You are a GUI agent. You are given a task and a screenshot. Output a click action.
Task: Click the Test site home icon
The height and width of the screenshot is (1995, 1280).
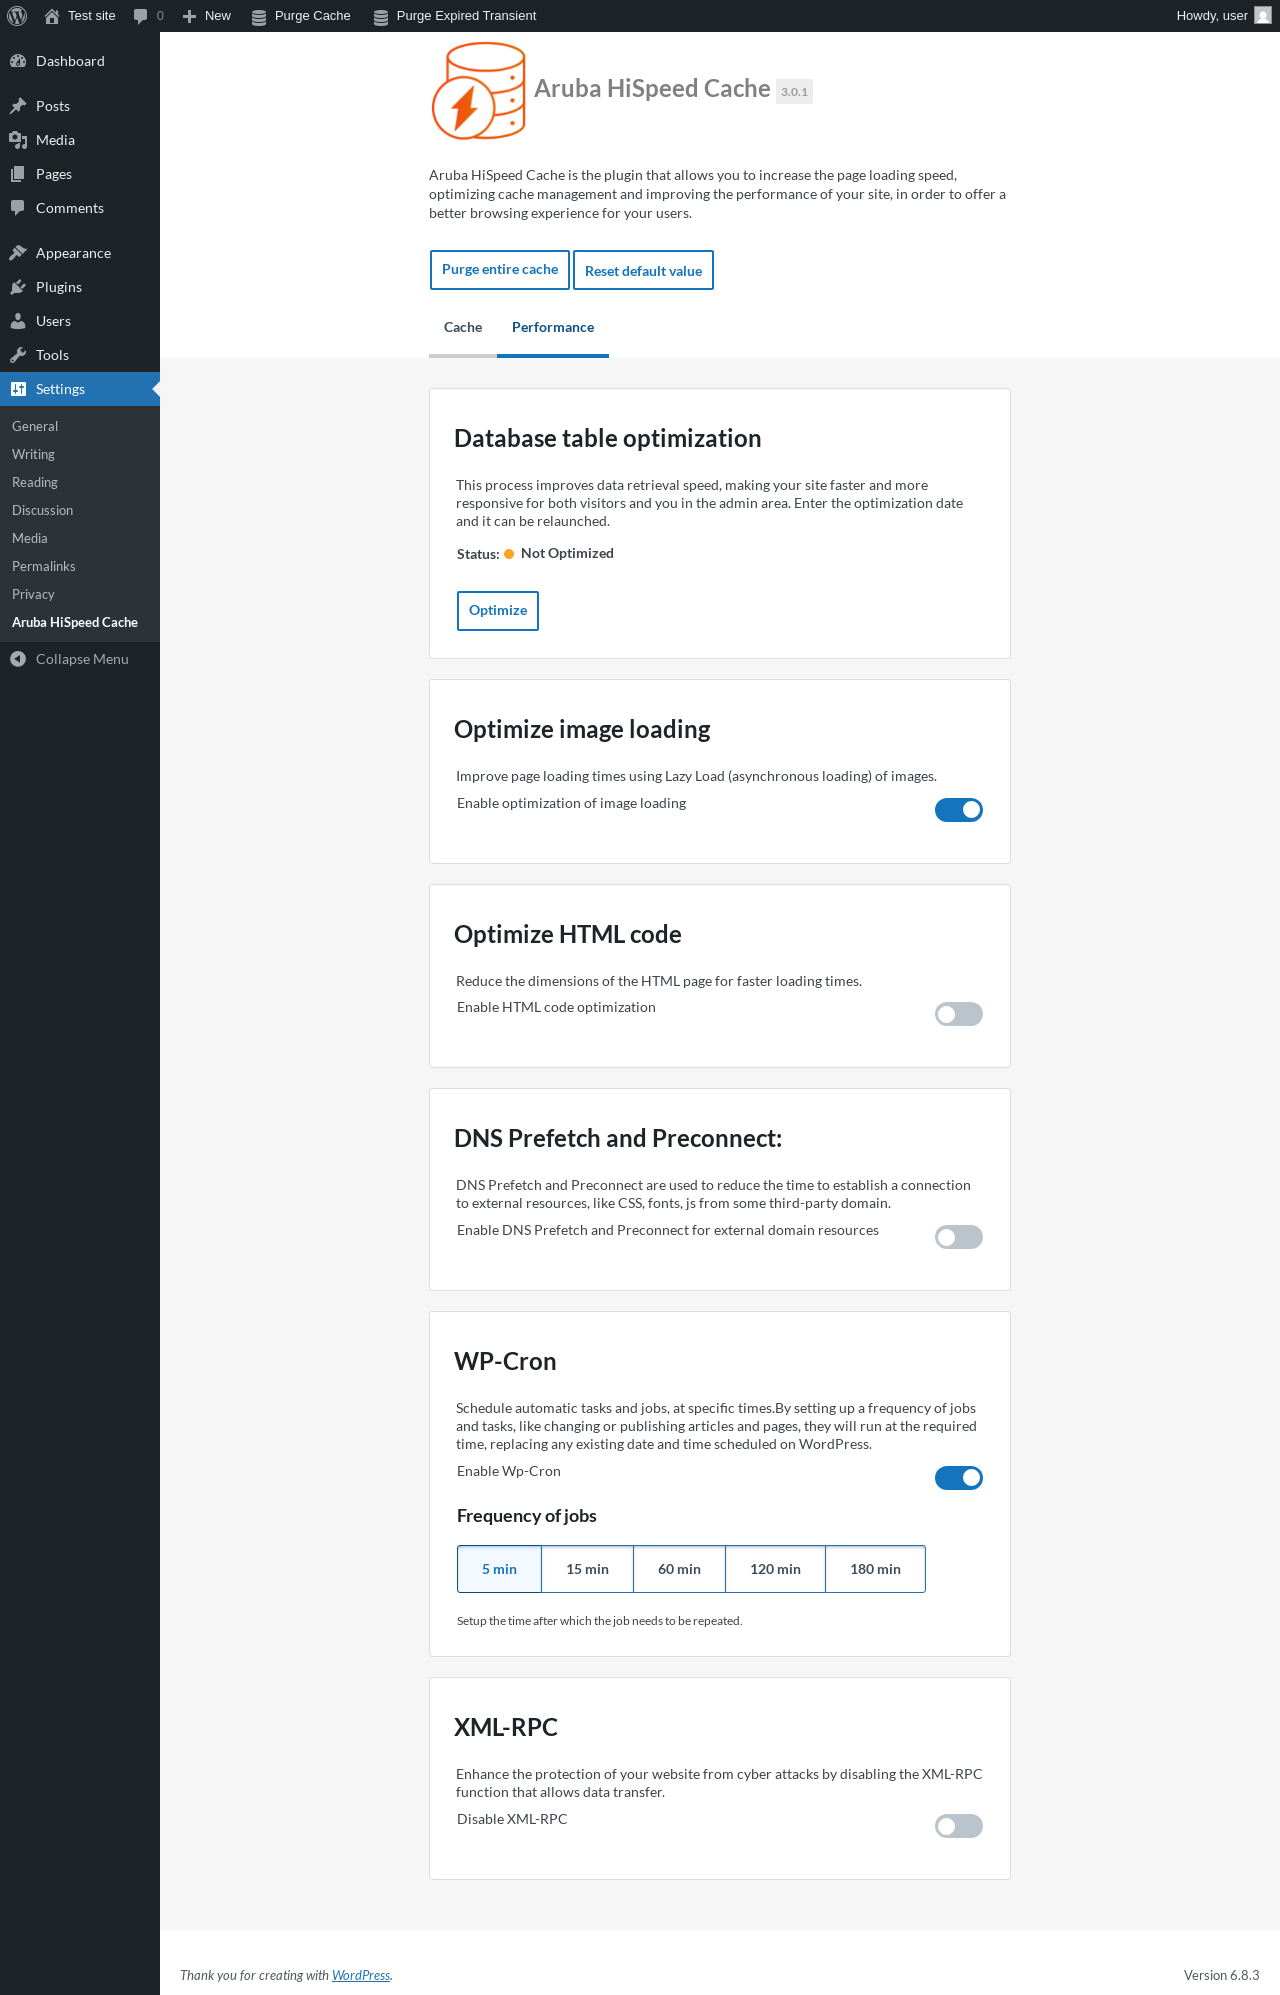coord(52,16)
